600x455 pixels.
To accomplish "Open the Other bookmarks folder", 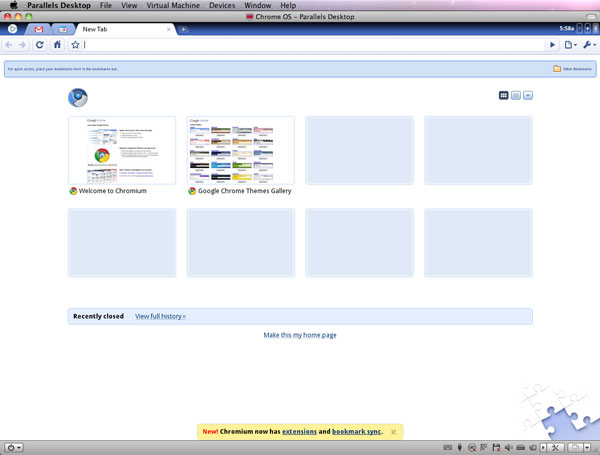I will pyautogui.click(x=572, y=69).
